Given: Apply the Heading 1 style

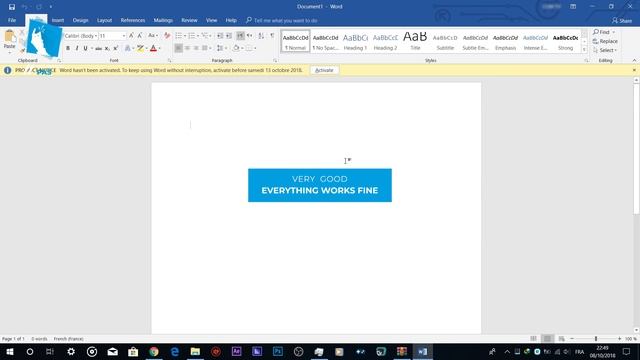Looking at the screenshot, I should click(355, 41).
